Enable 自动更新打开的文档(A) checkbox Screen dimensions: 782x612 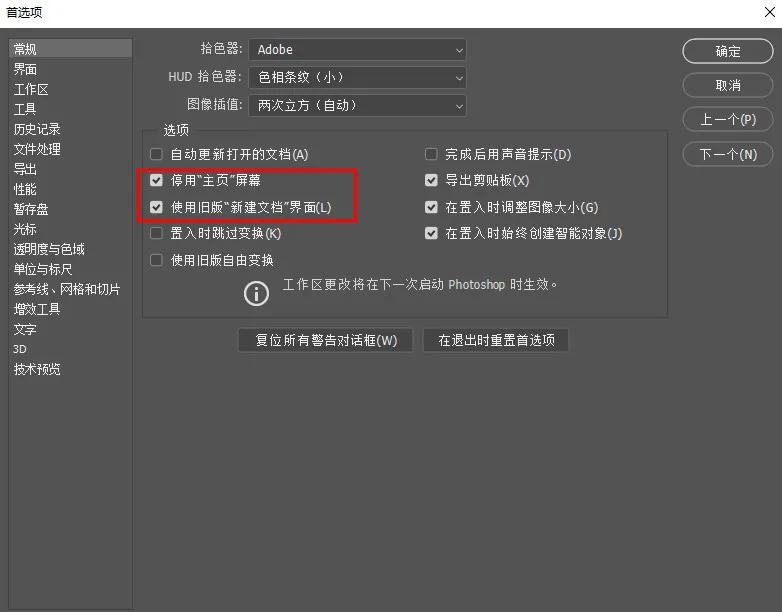156,154
